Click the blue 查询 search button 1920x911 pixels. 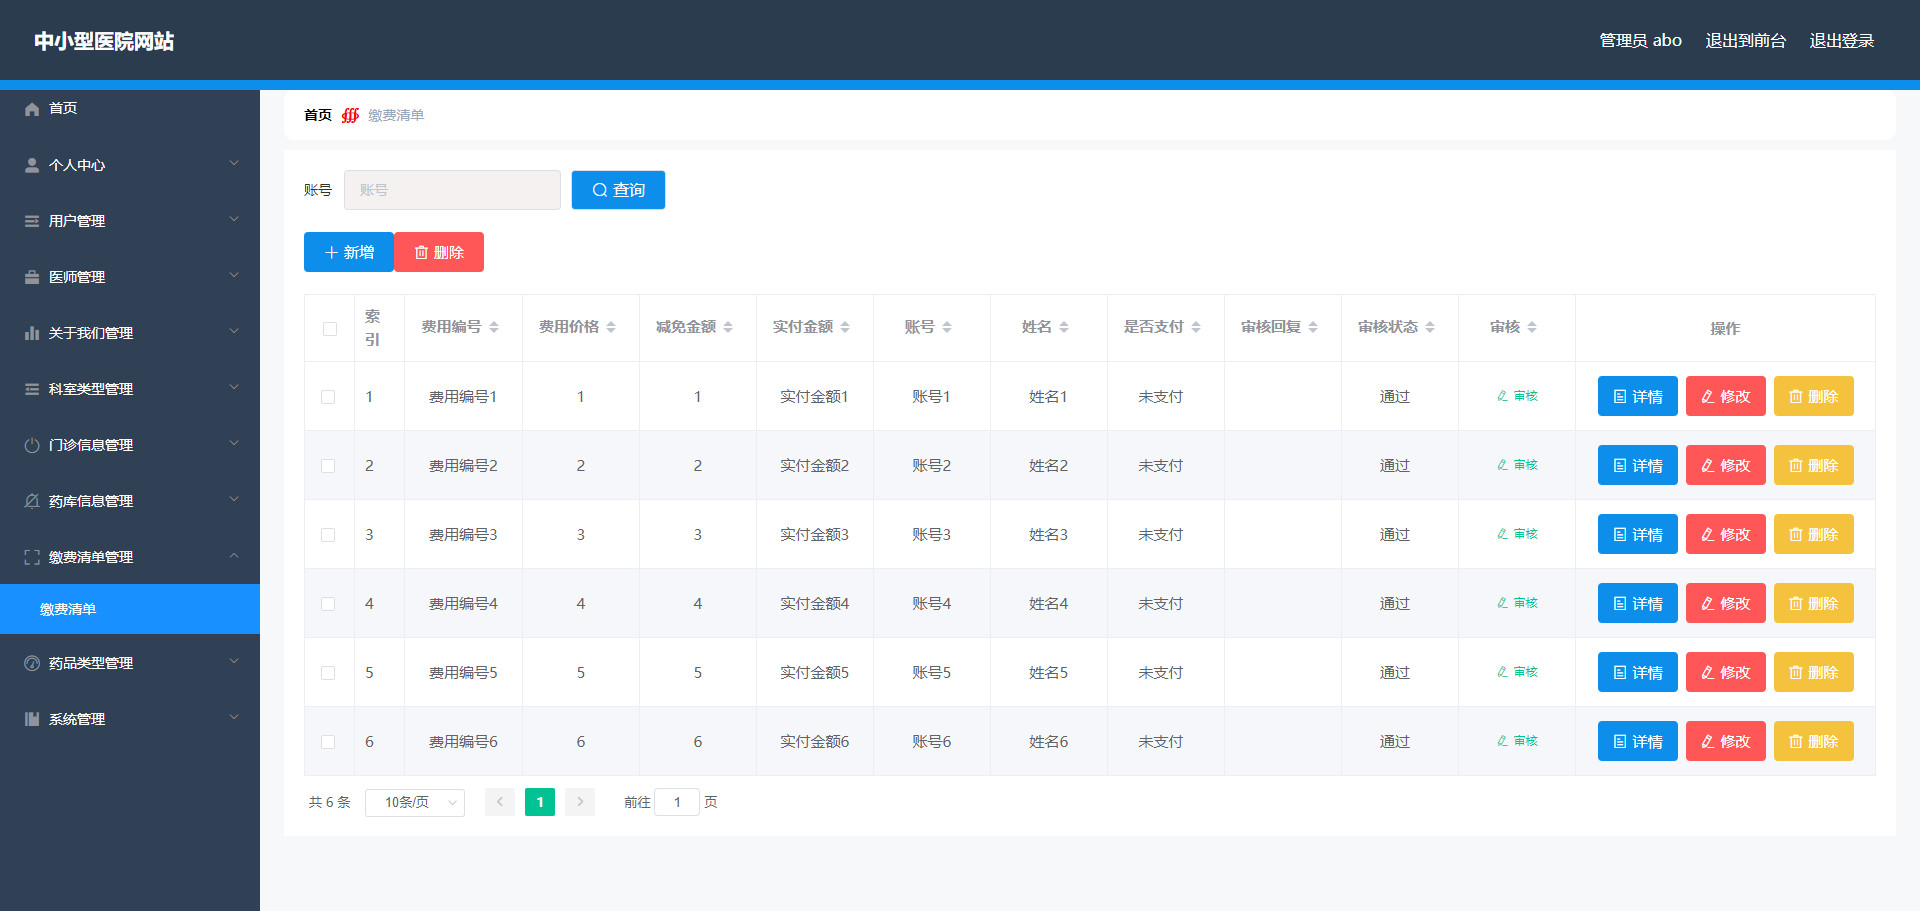click(x=618, y=190)
